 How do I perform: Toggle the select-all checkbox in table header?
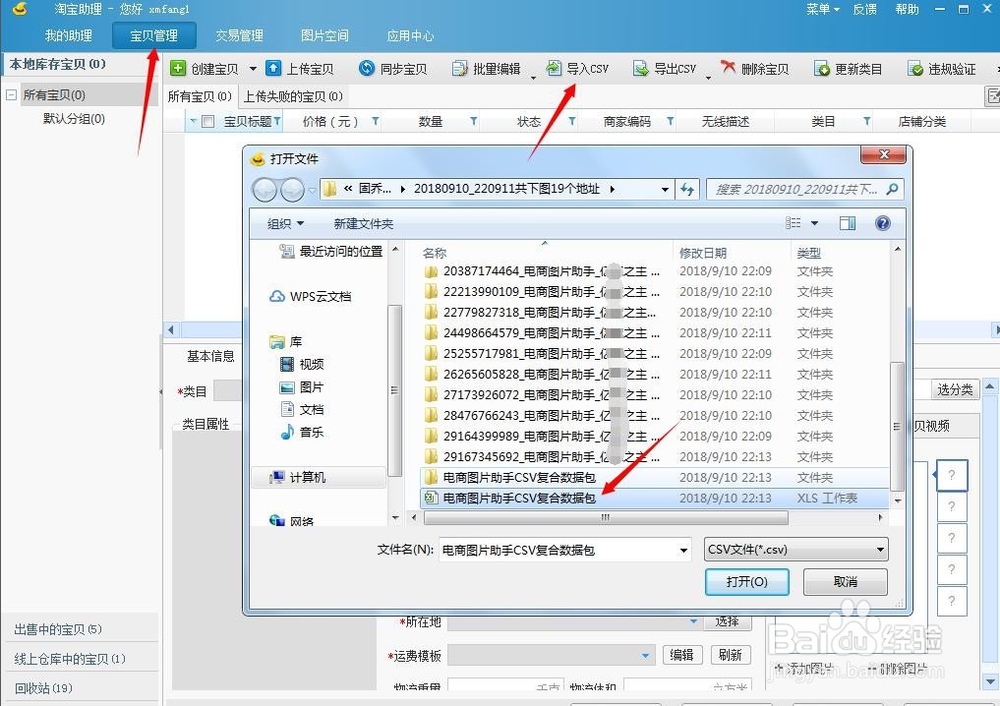point(207,122)
